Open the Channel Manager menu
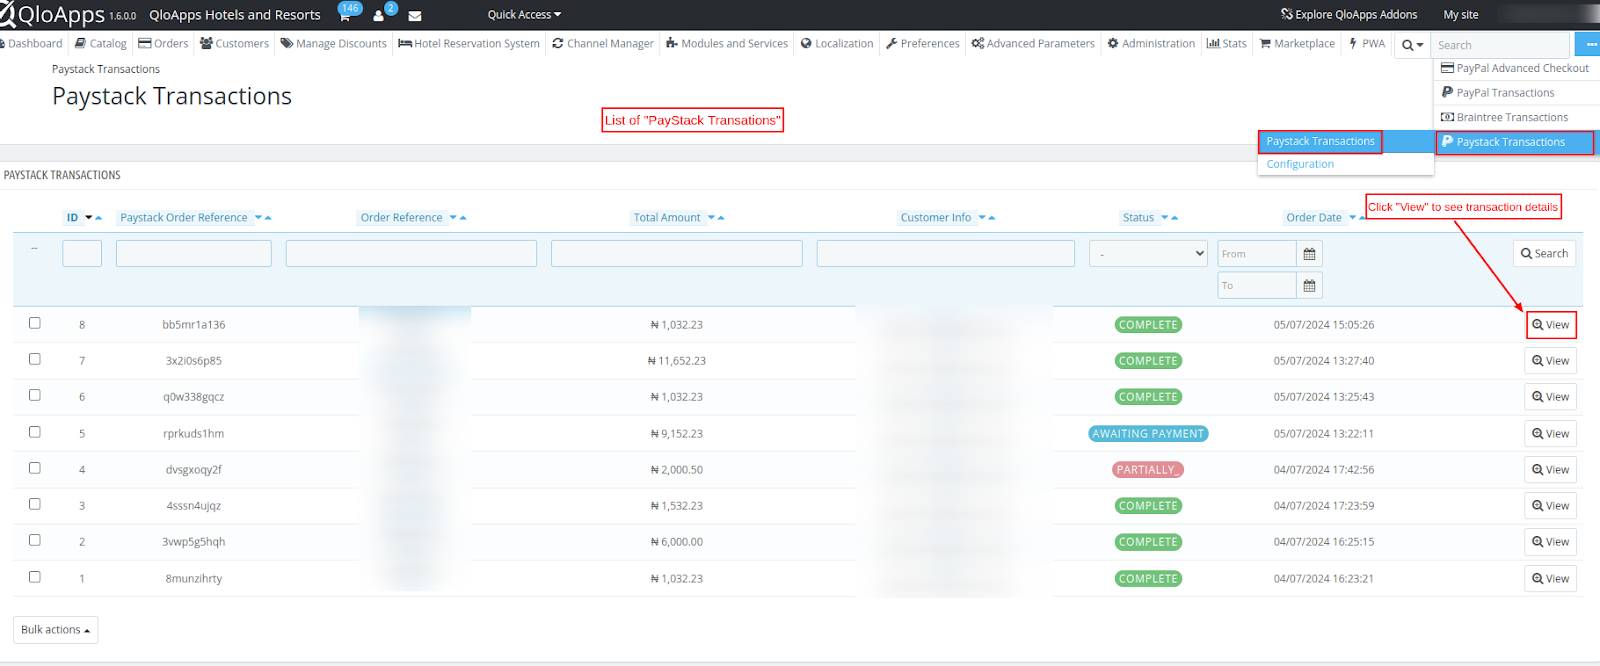The image size is (1600, 666). [603, 44]
